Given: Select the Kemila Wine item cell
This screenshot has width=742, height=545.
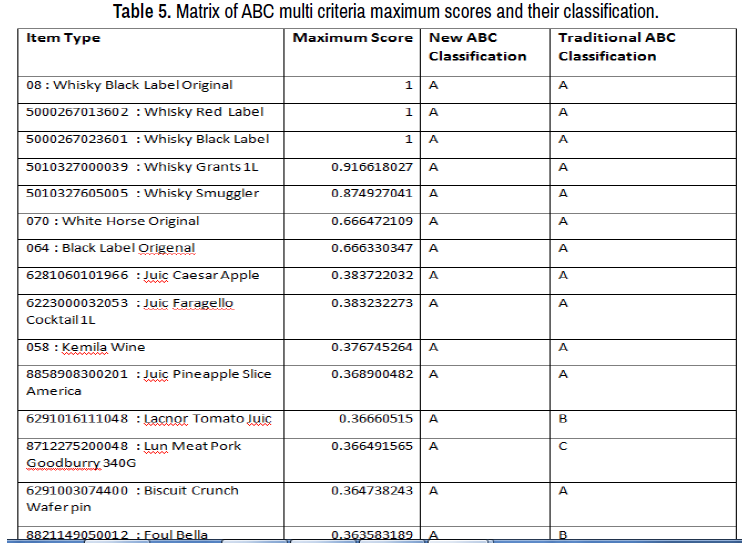Looking at the screenshot, I should click(x=85, y=347).
